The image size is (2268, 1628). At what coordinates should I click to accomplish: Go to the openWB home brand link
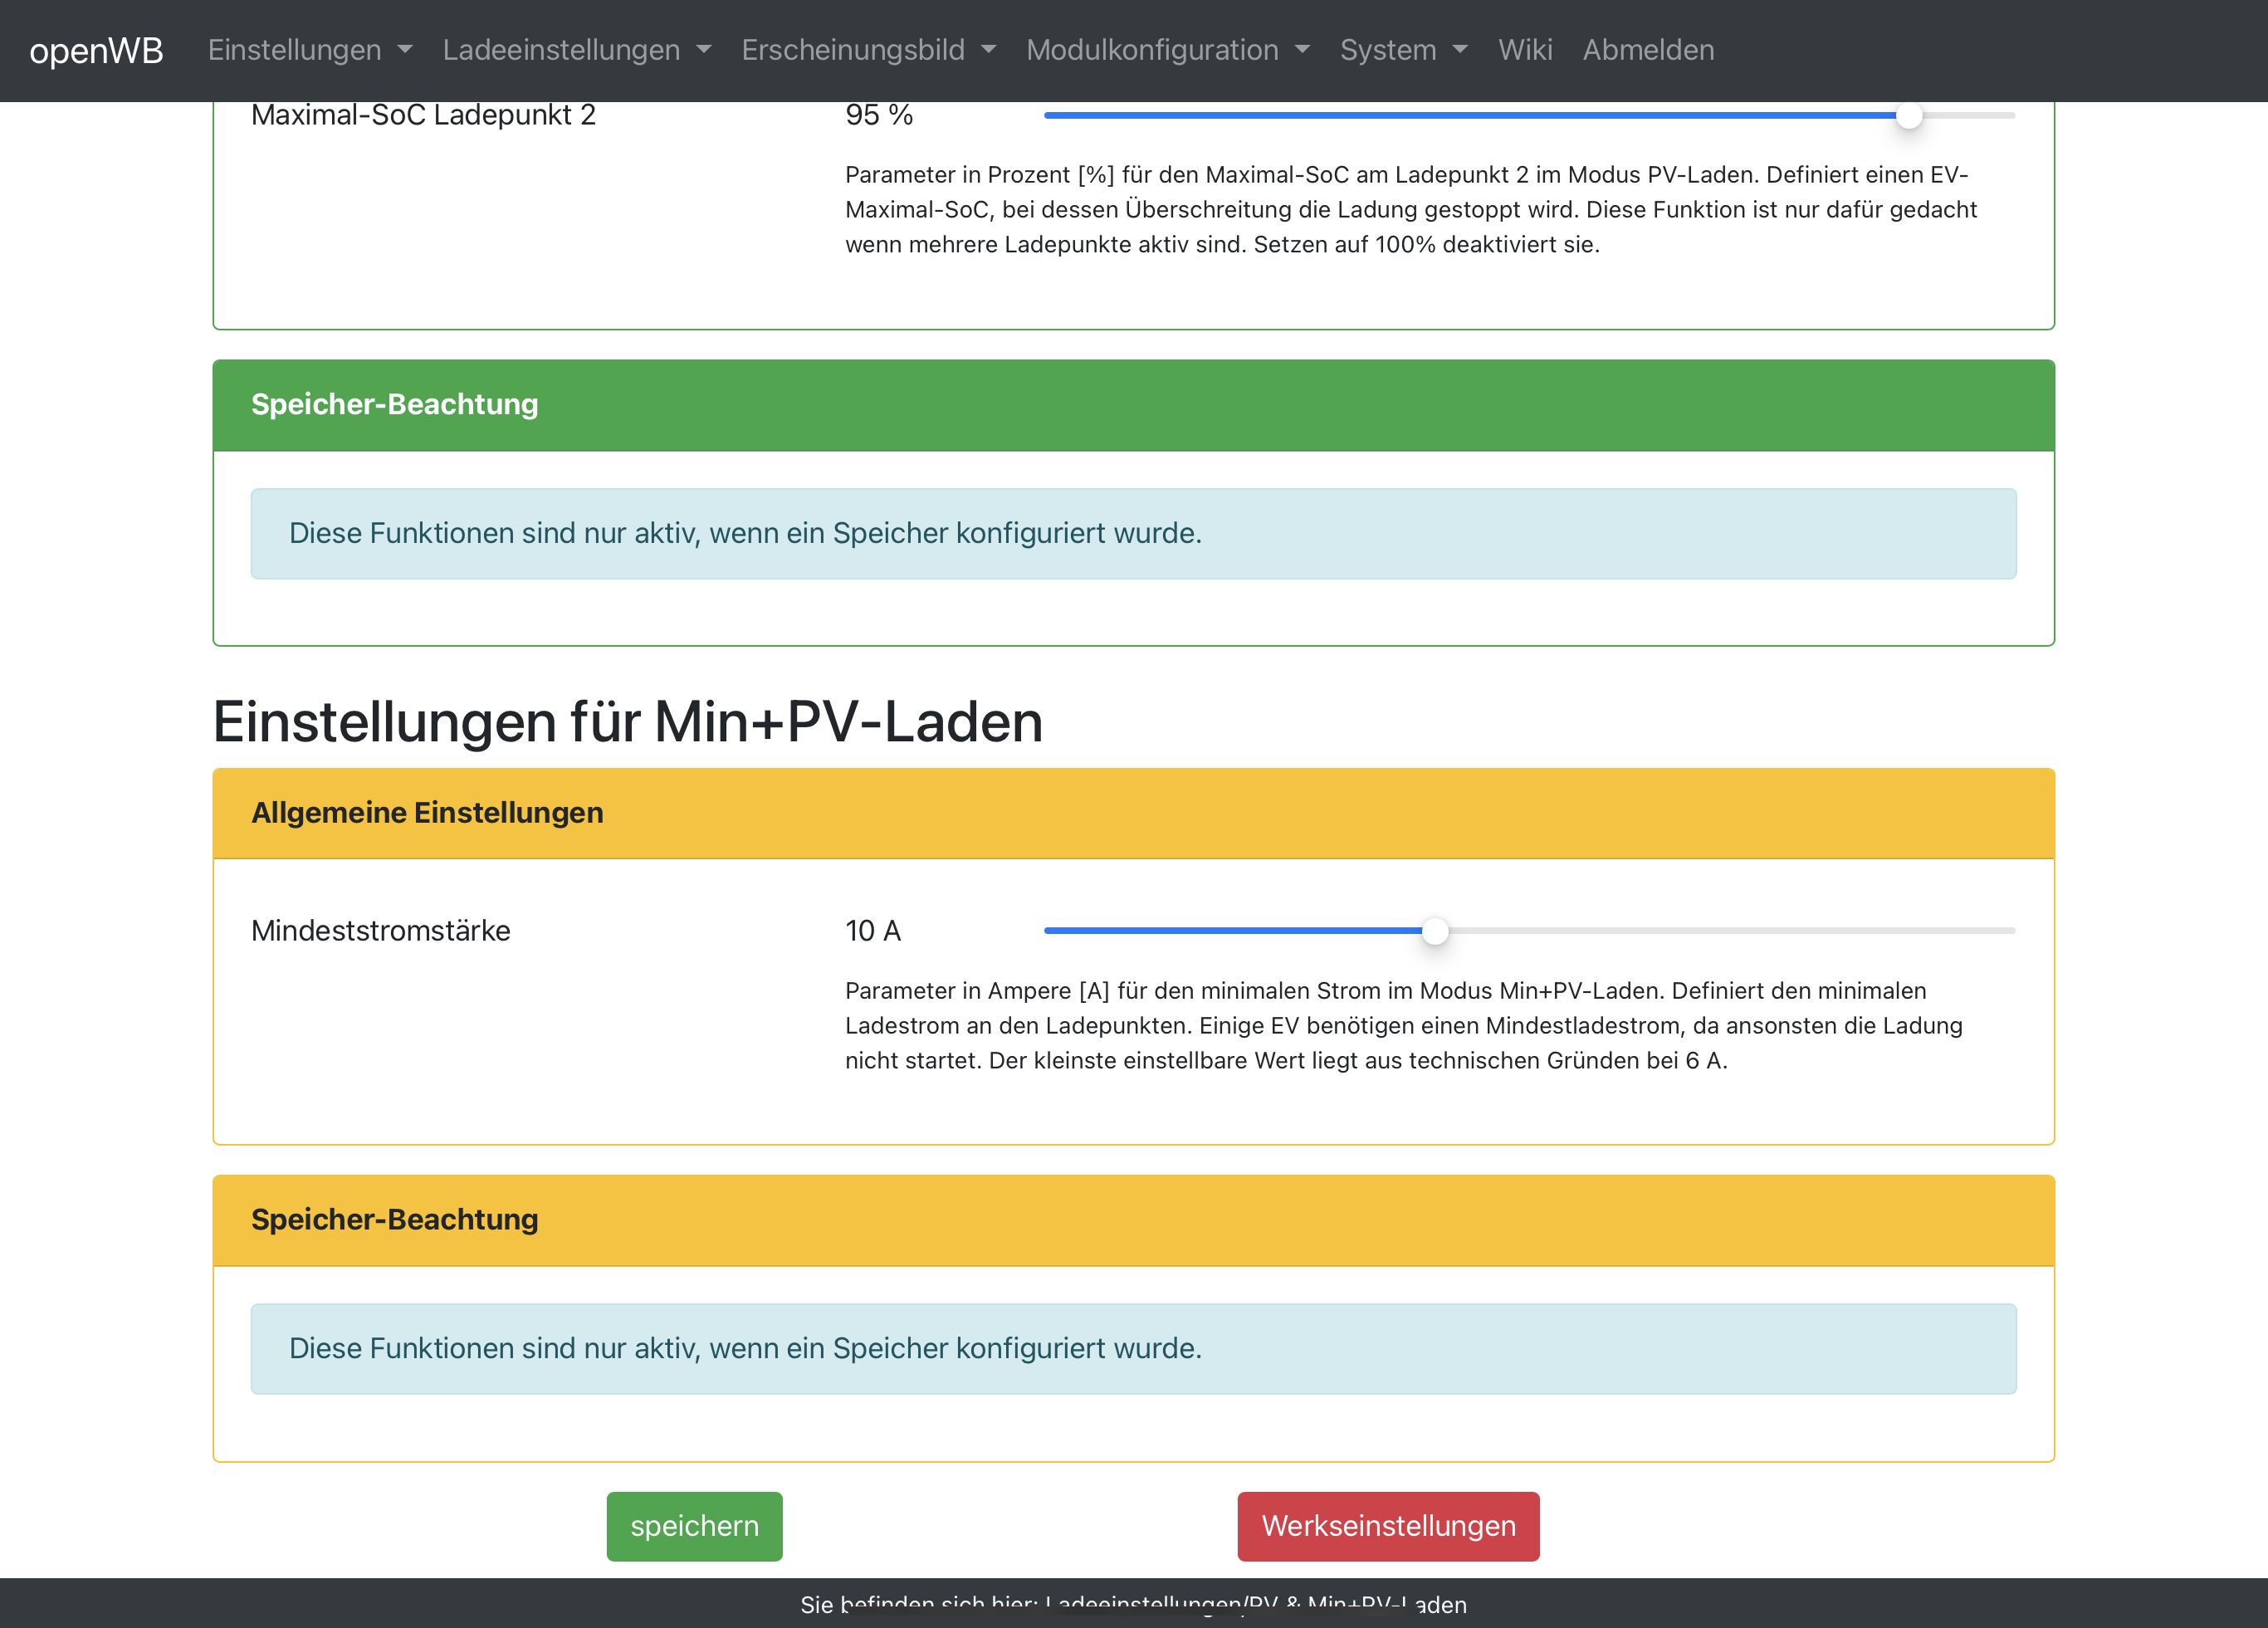[x=96, y=50]
